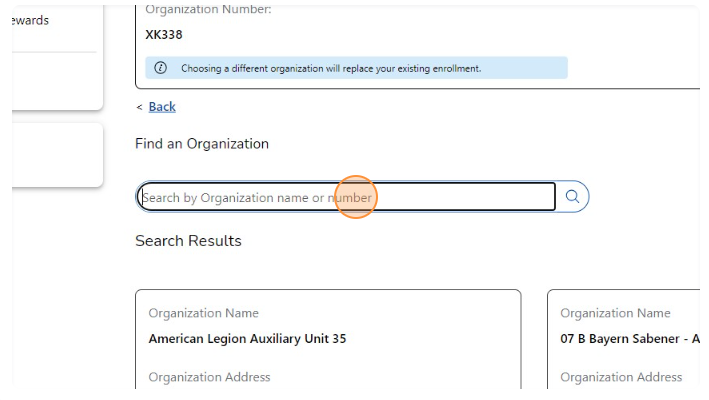The width and height of the screenshot is (709, 400).
Task: Open the Rewards item in left sidebar
Action: 30,20
